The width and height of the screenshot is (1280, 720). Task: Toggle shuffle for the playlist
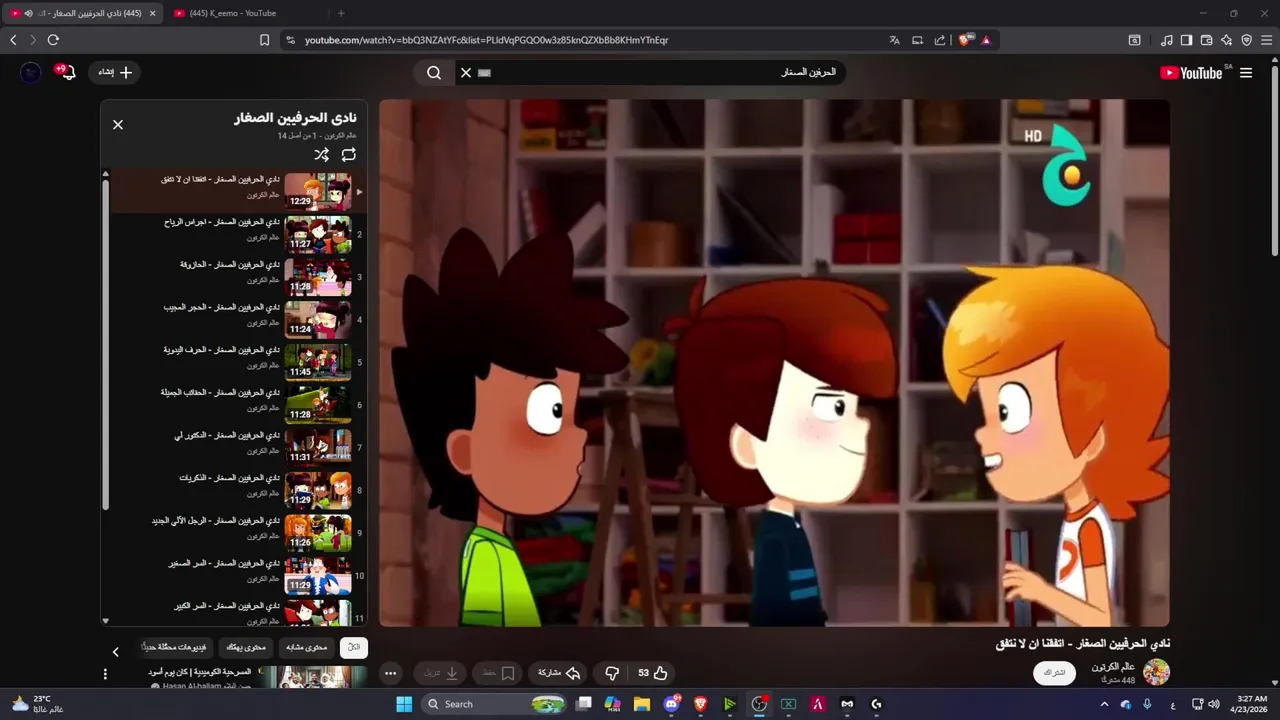tap(321, 155)
